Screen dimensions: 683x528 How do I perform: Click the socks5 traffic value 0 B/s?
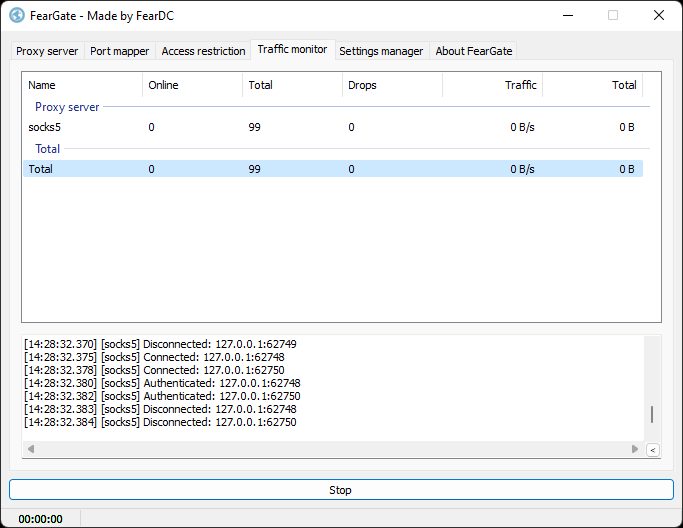pos(522,127)
